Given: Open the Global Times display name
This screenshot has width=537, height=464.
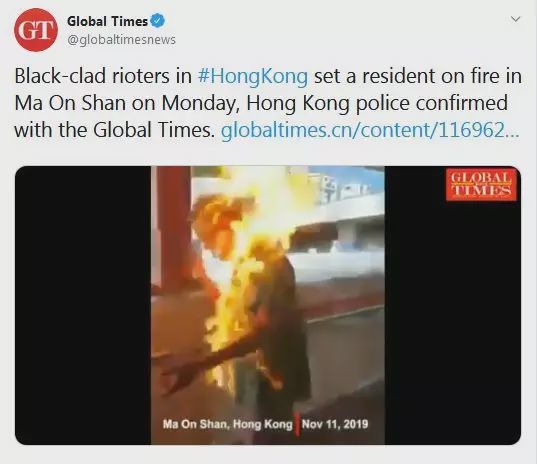Looking at the screenshot, I should pos(107,21).
